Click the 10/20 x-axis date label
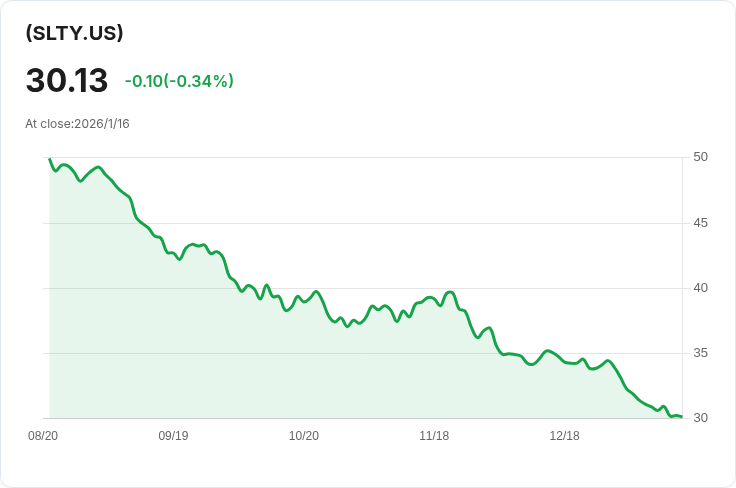736x488 pixels. click(304, 436)
